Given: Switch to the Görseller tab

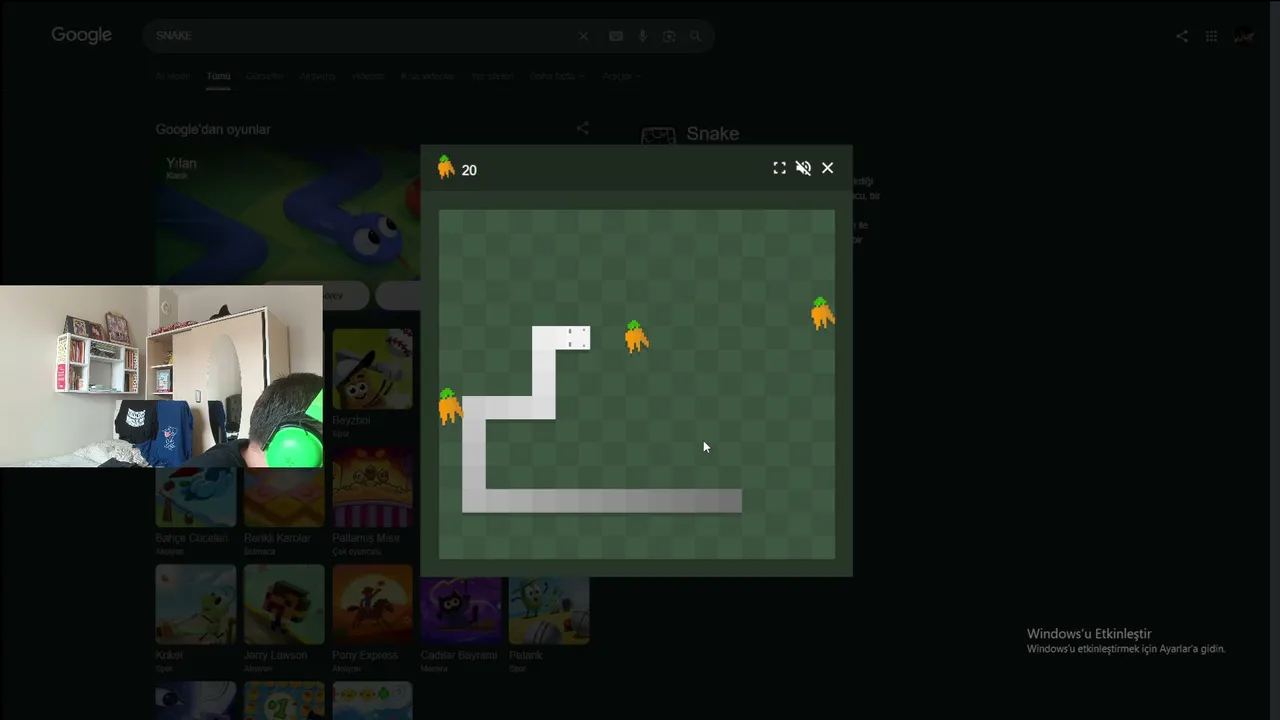Looking at the screenshot, I should [x=264, y=76].
